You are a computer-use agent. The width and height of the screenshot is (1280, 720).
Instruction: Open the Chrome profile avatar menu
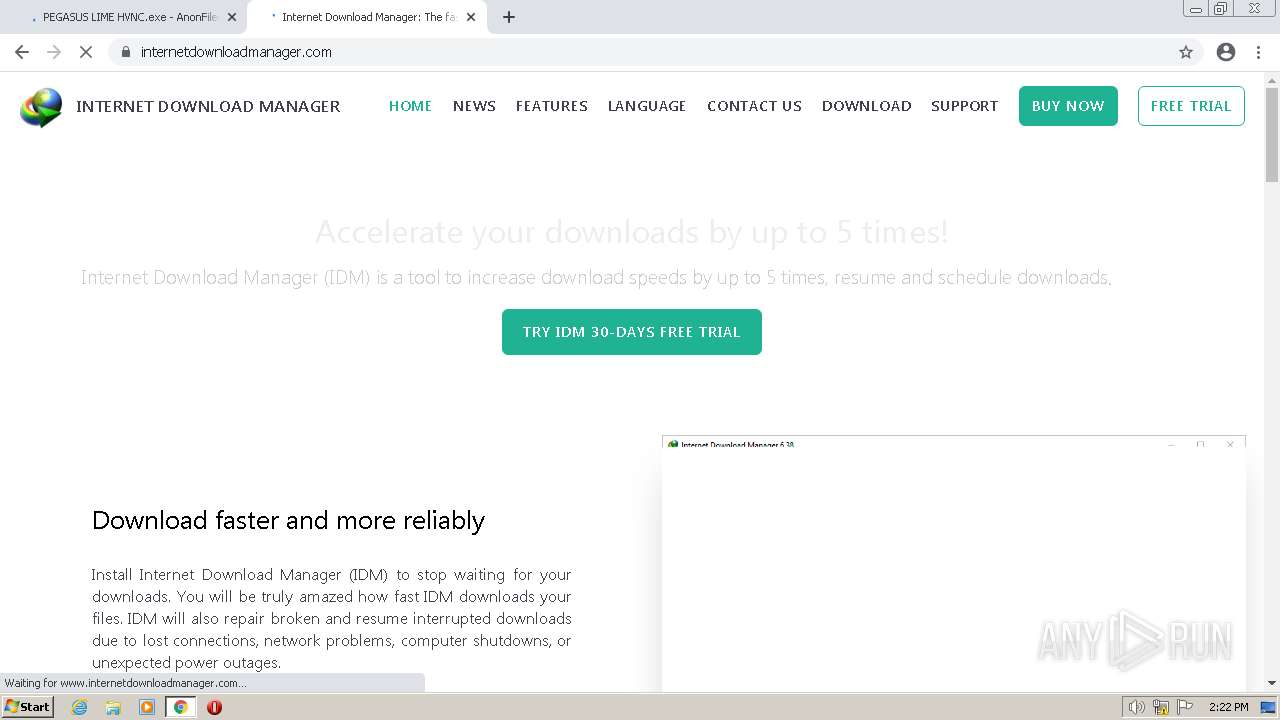[x=1226, y=52]
